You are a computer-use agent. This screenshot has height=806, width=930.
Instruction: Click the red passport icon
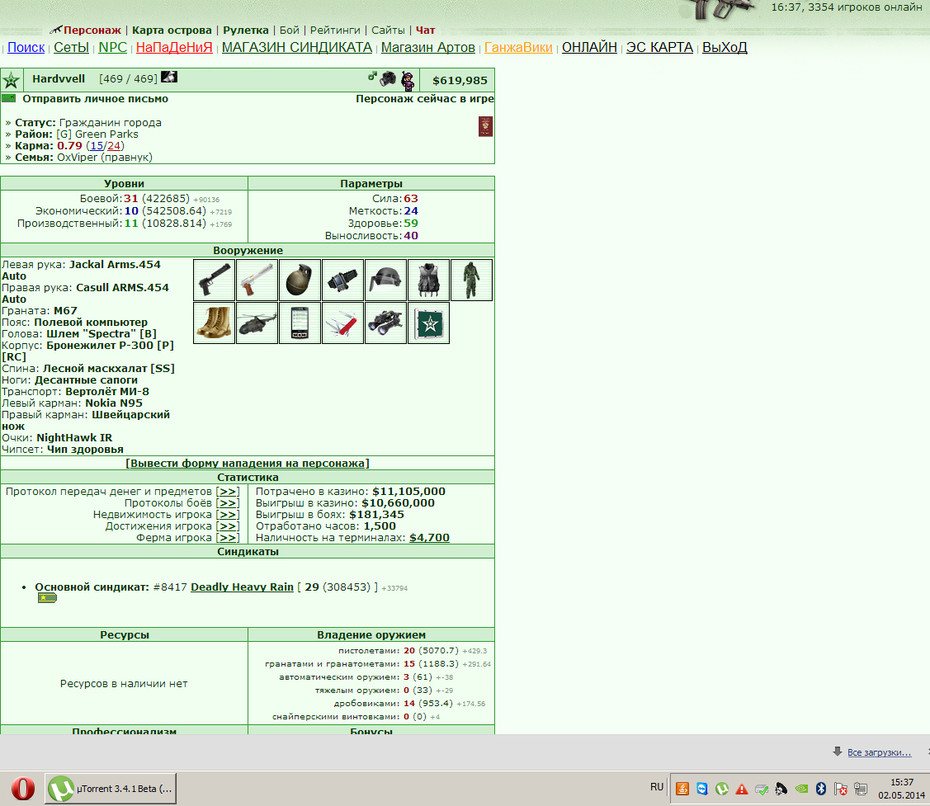click(485, 126)
